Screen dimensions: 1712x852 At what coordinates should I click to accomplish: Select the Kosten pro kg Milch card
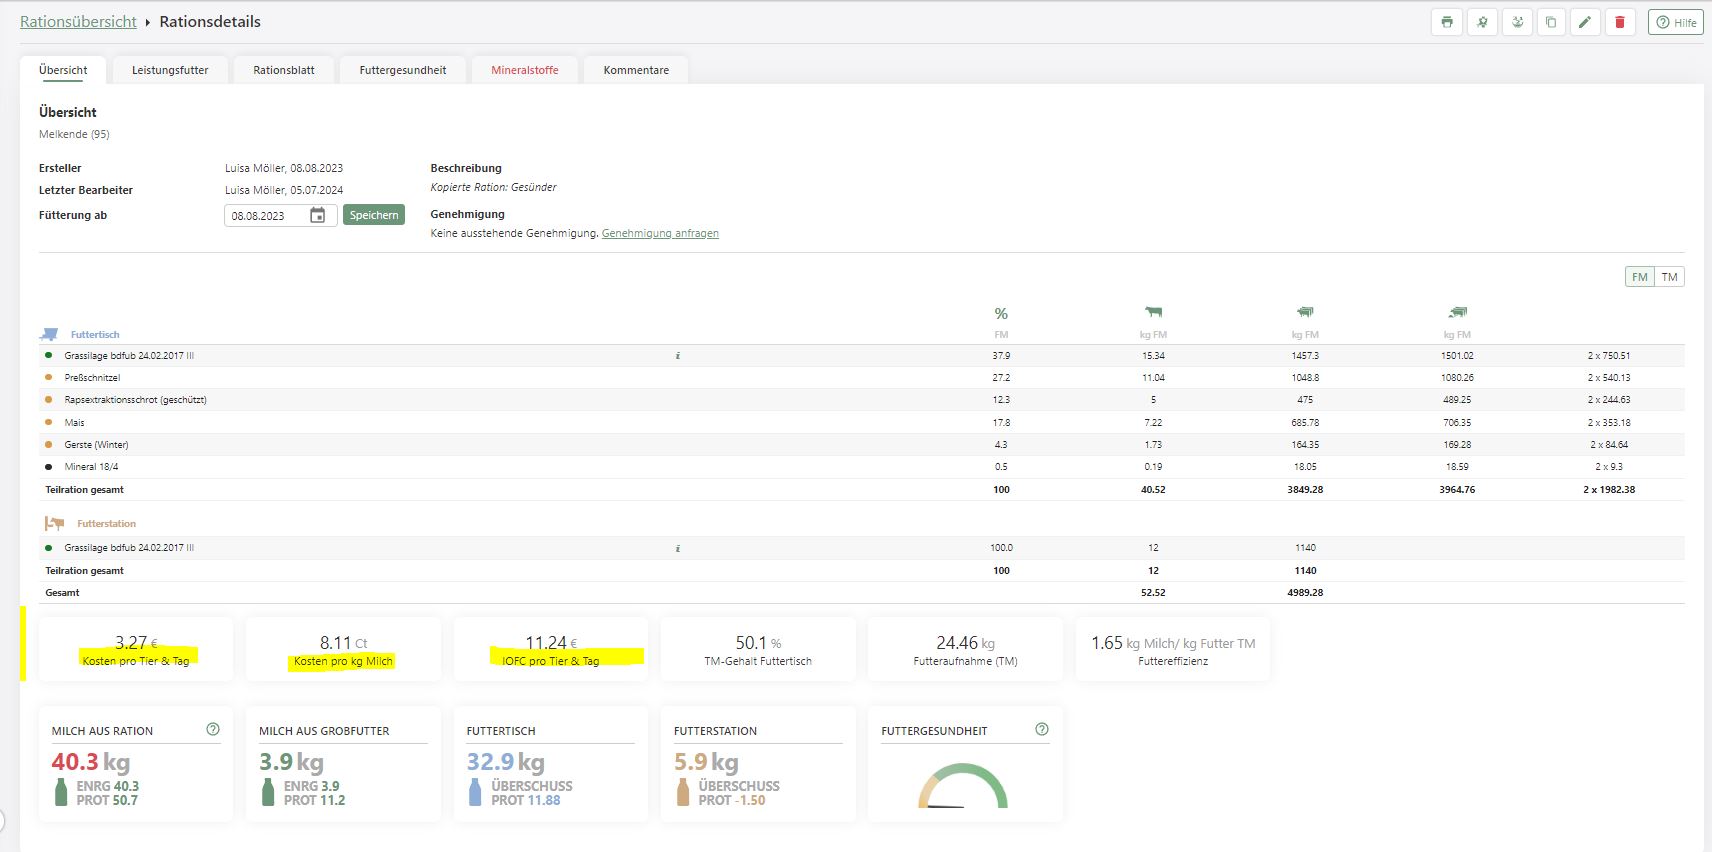(343, 650)
